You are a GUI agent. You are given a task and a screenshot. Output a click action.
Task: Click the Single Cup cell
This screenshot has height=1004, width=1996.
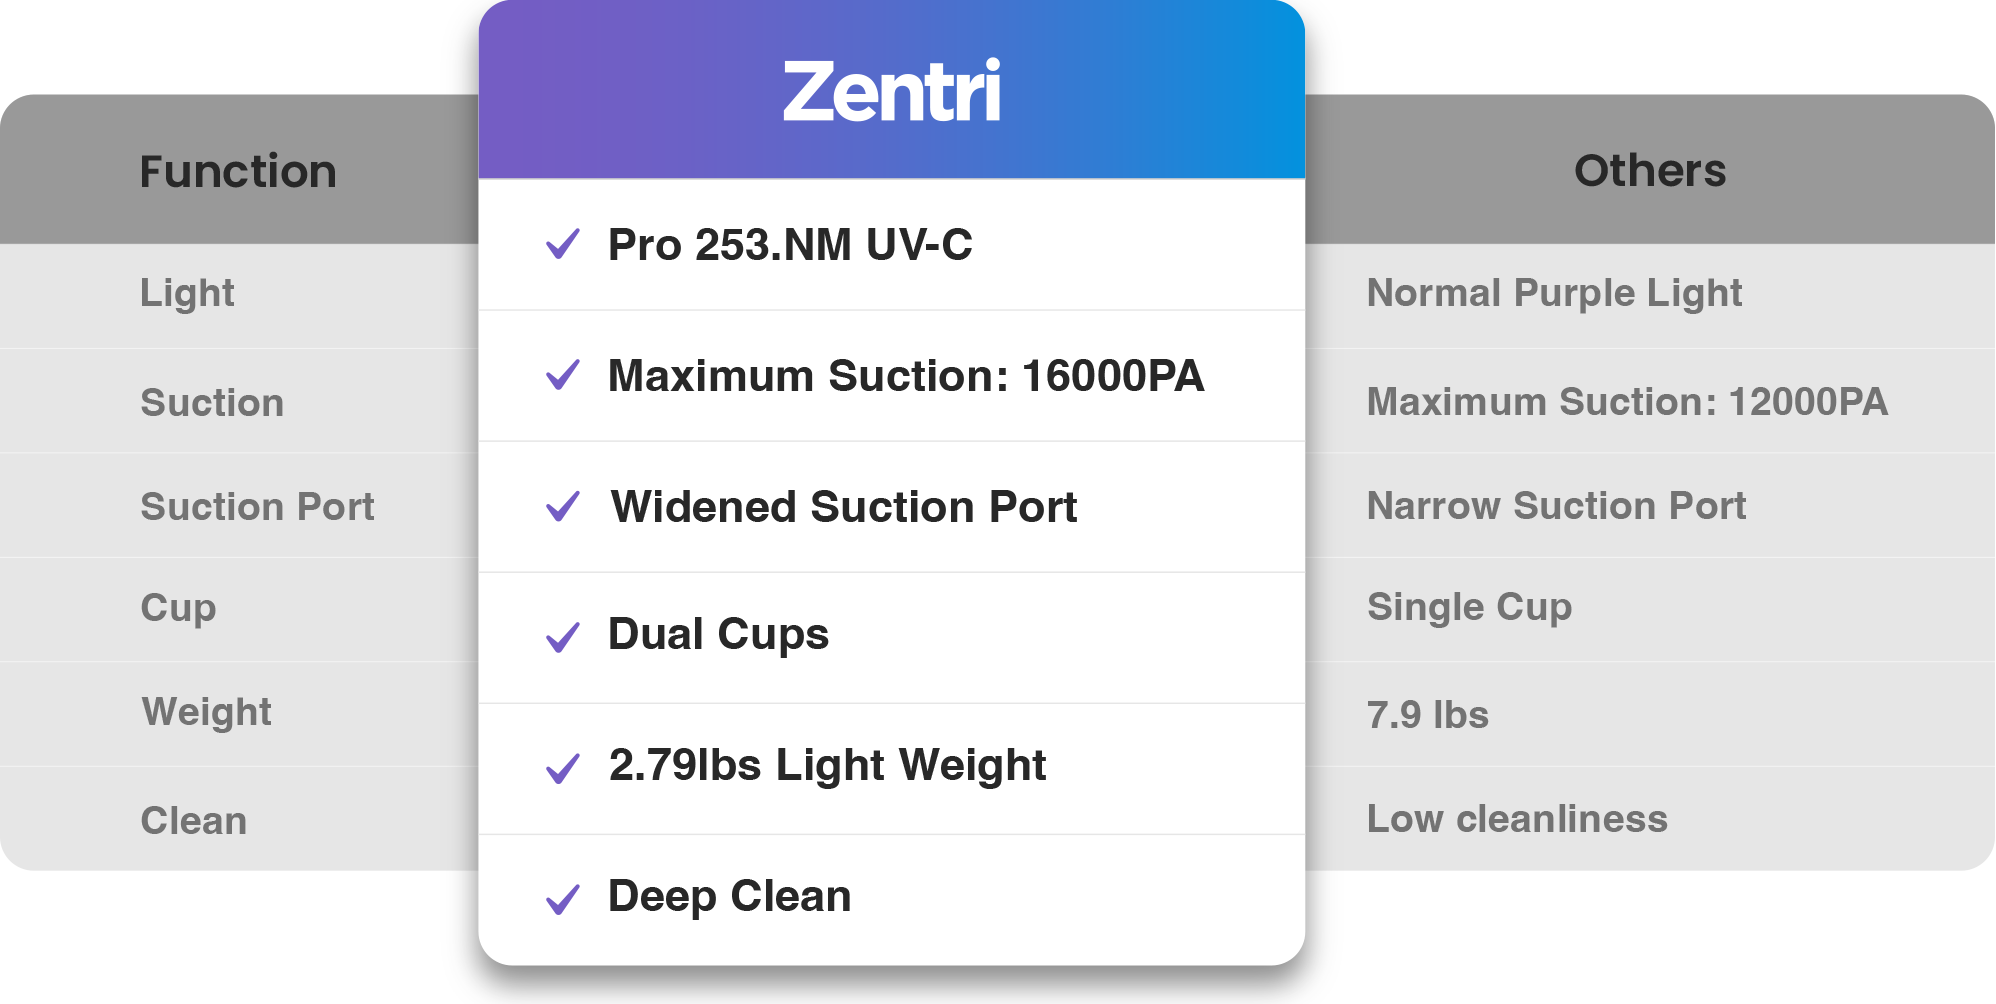pyautogui.click(x=1469, y=607)
